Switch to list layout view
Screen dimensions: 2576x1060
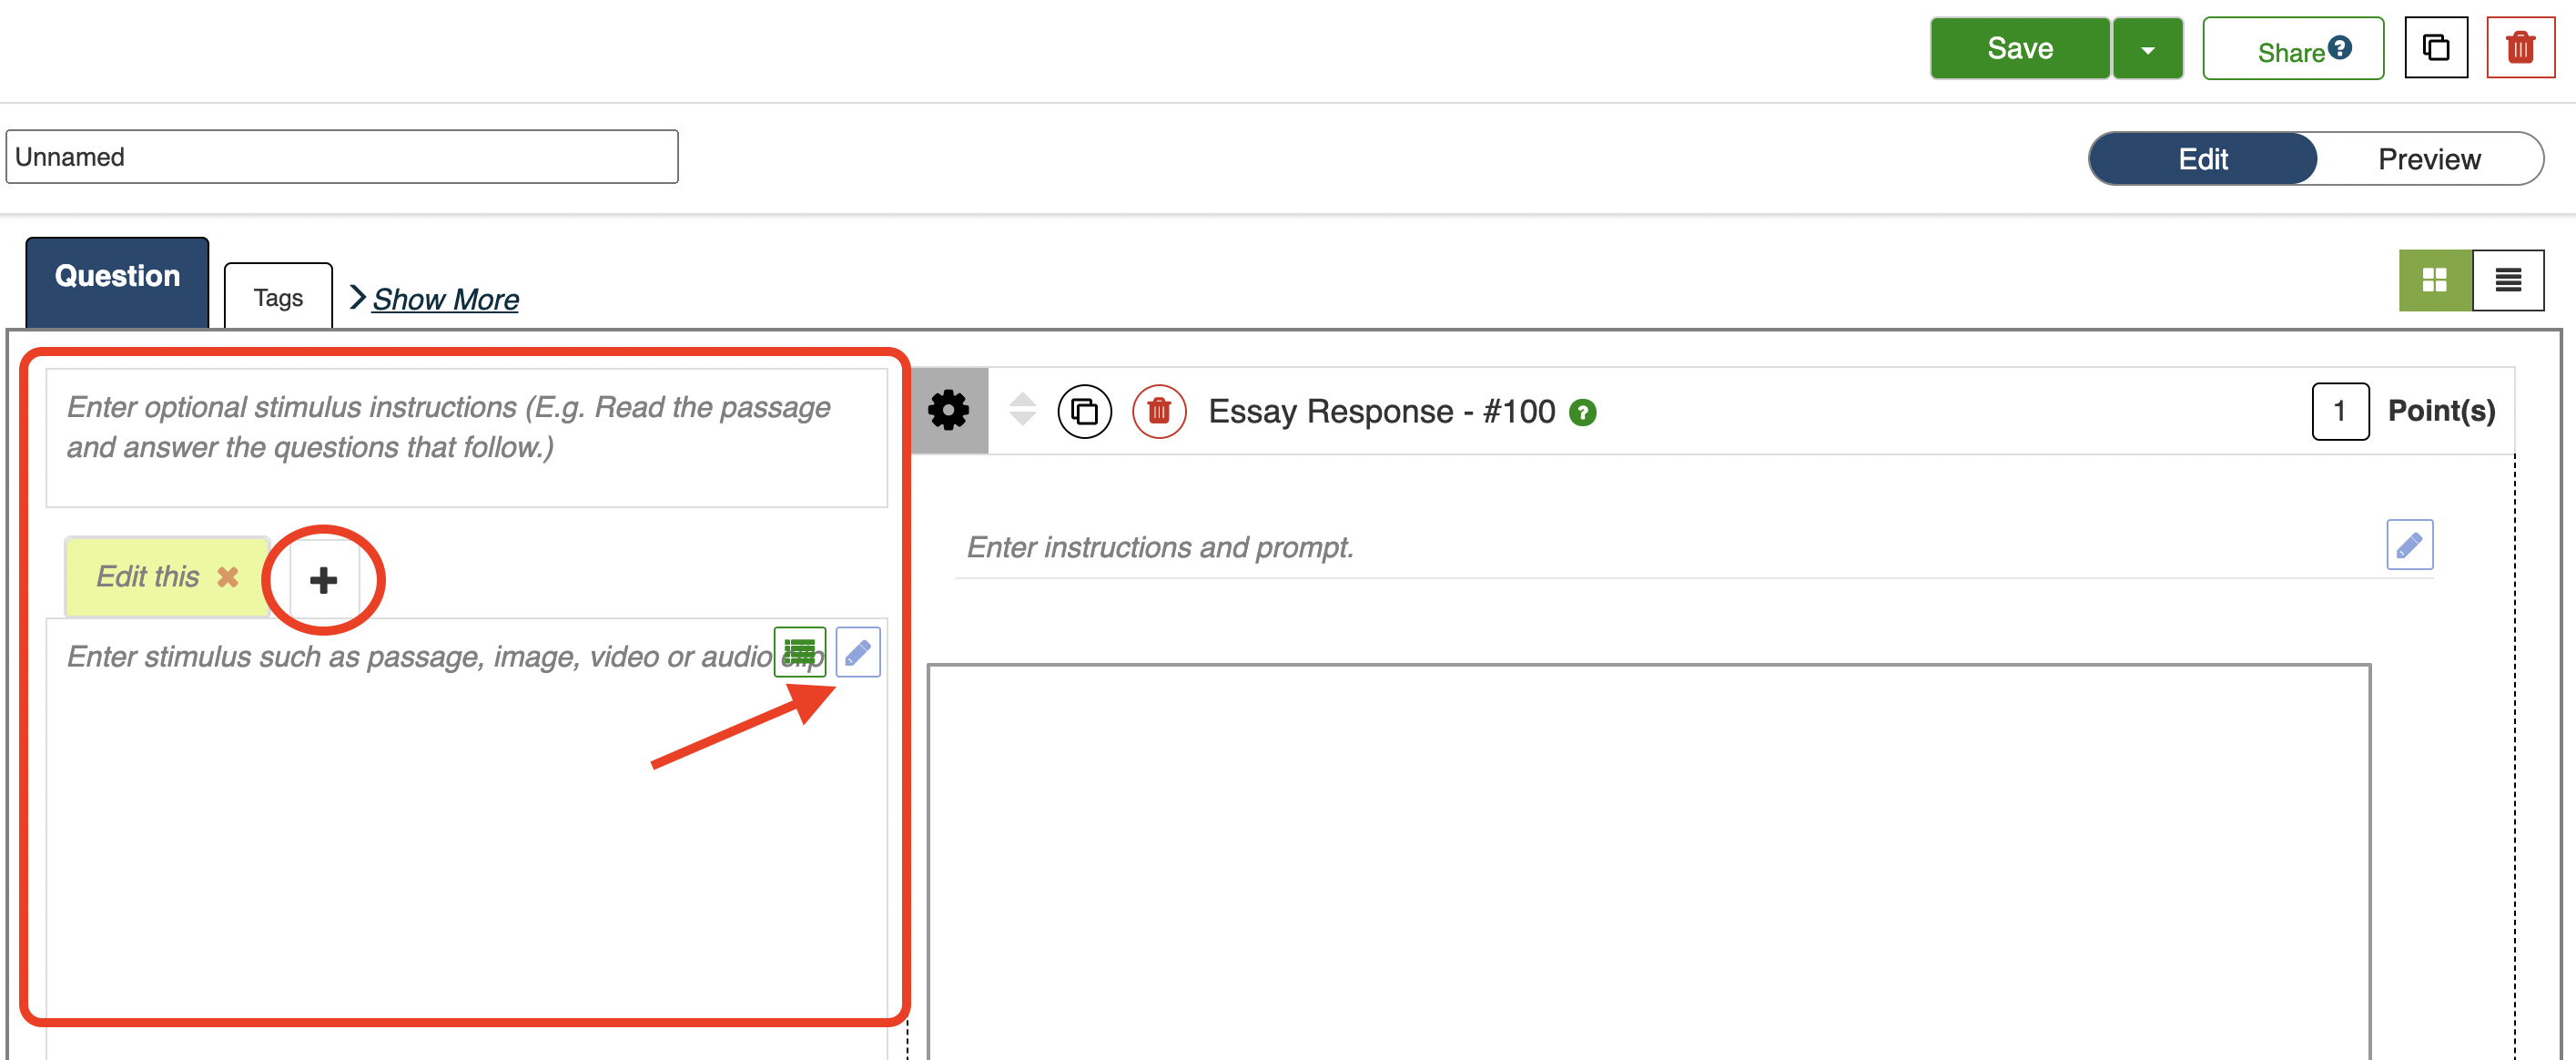pos(2507,280)
